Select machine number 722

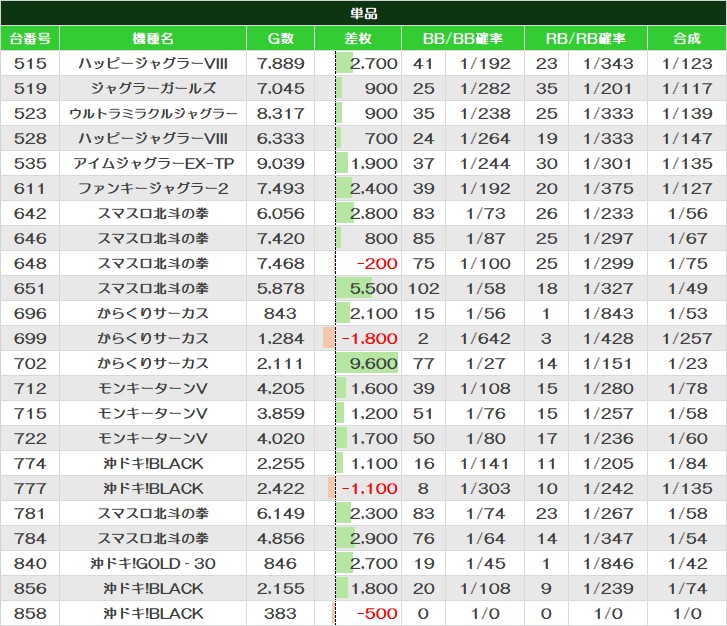pos(30,439)
